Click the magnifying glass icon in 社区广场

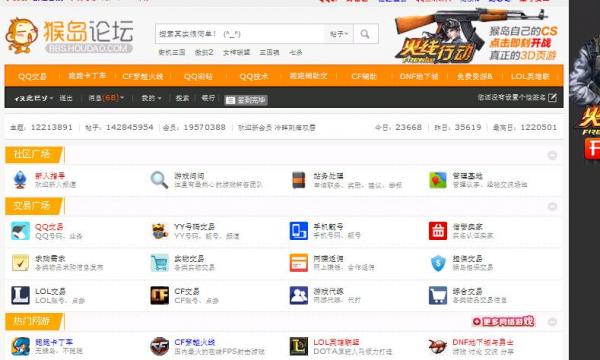tap(159, 180)
